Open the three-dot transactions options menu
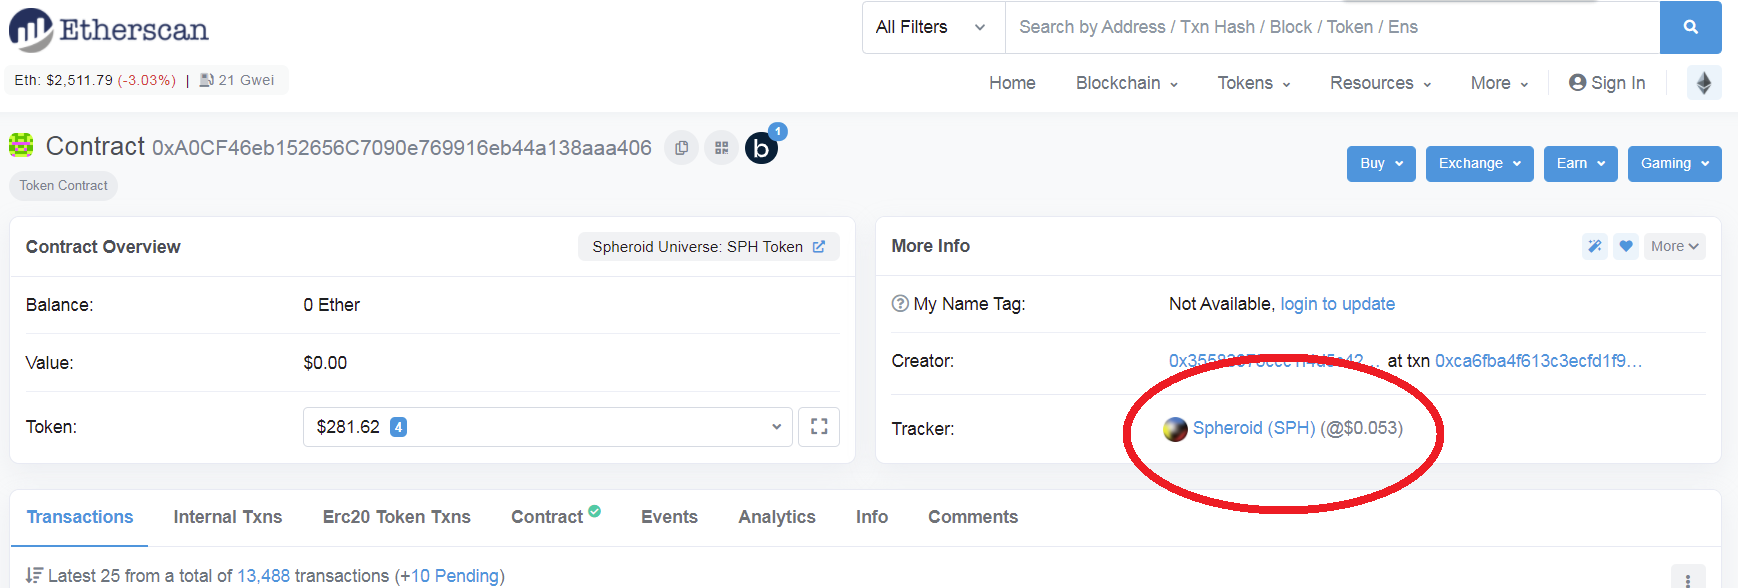Image resolution: width=1738 pixels, height=588 pixels. click(1688, 580)
